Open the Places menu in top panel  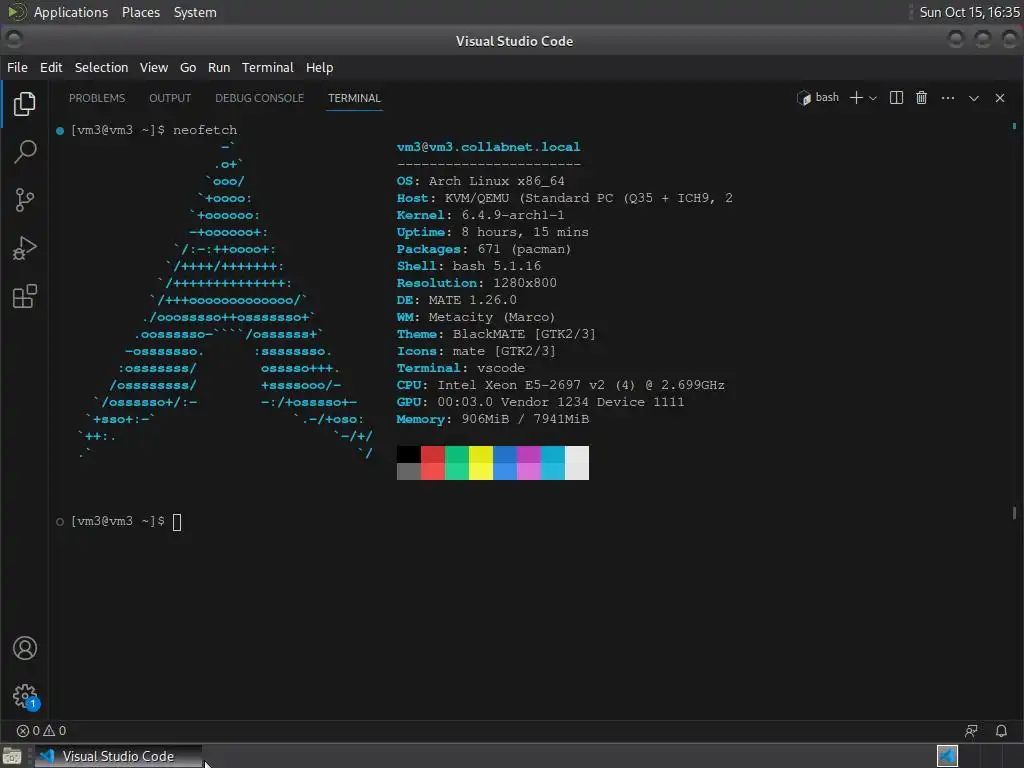[141, 12]
